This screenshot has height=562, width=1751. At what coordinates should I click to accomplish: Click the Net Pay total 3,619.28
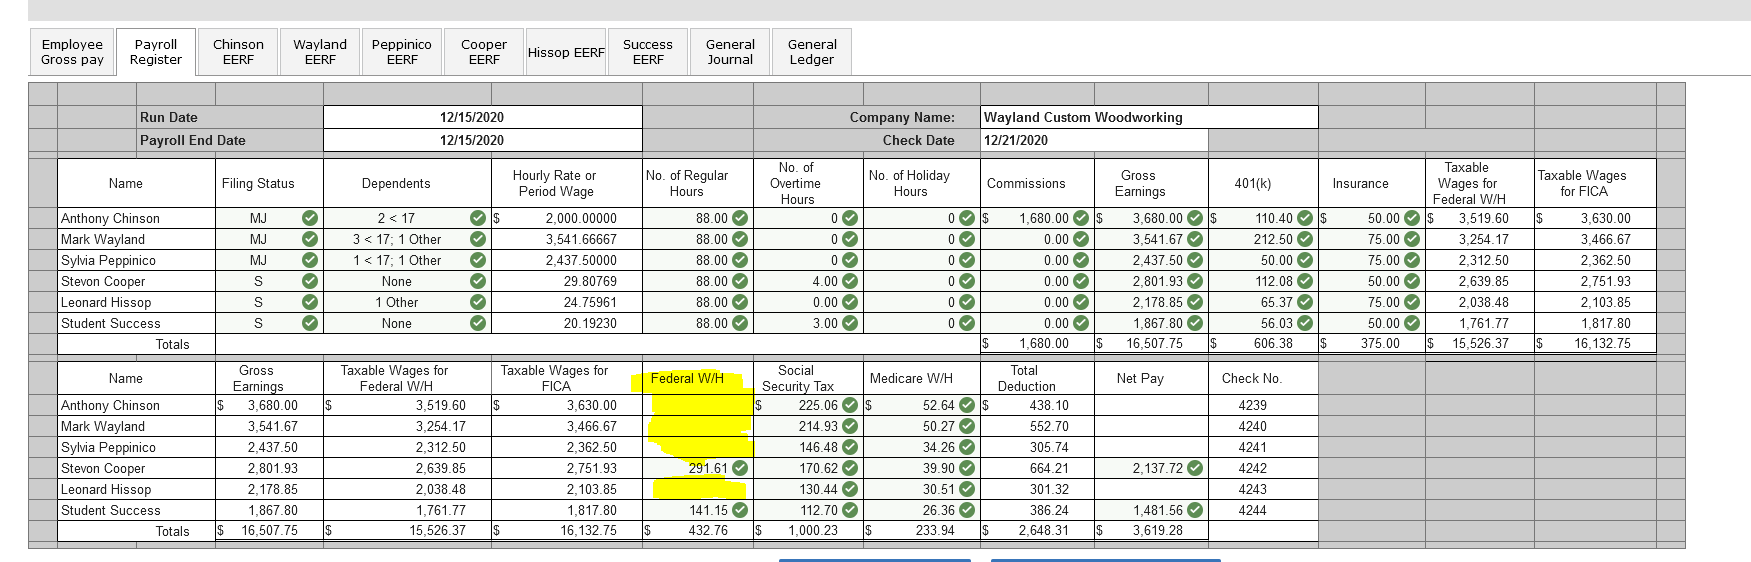point(1151,530)
